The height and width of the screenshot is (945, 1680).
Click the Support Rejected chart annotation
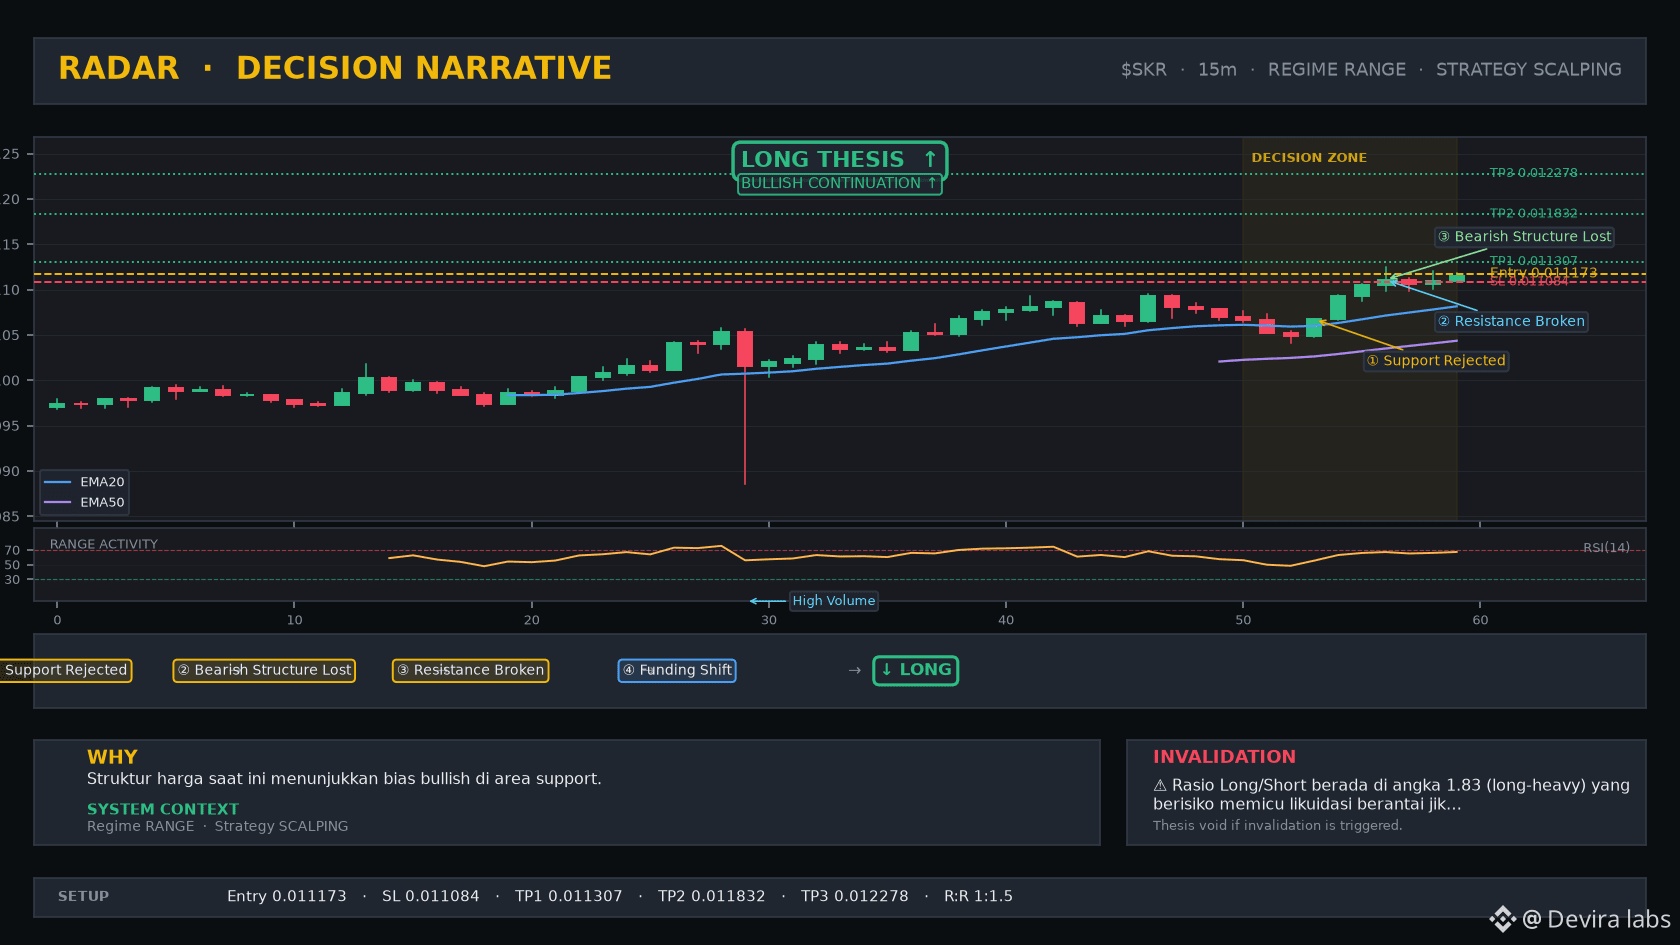coord(1436,361)
